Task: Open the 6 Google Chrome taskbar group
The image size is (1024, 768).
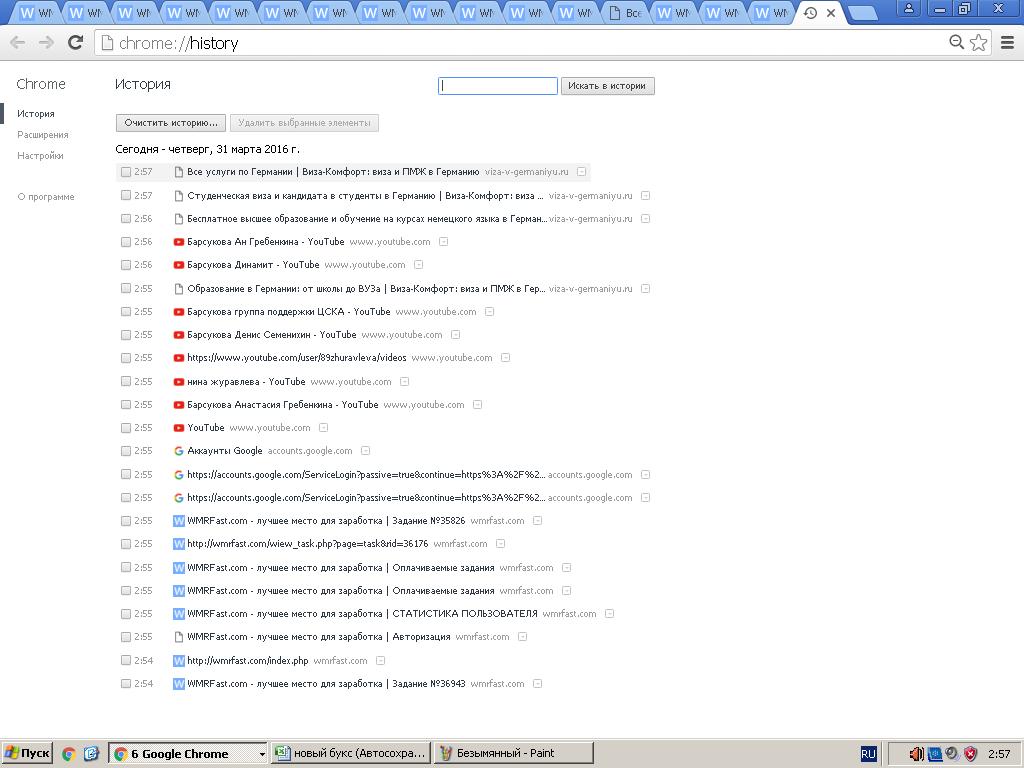Action: point(187,754)
